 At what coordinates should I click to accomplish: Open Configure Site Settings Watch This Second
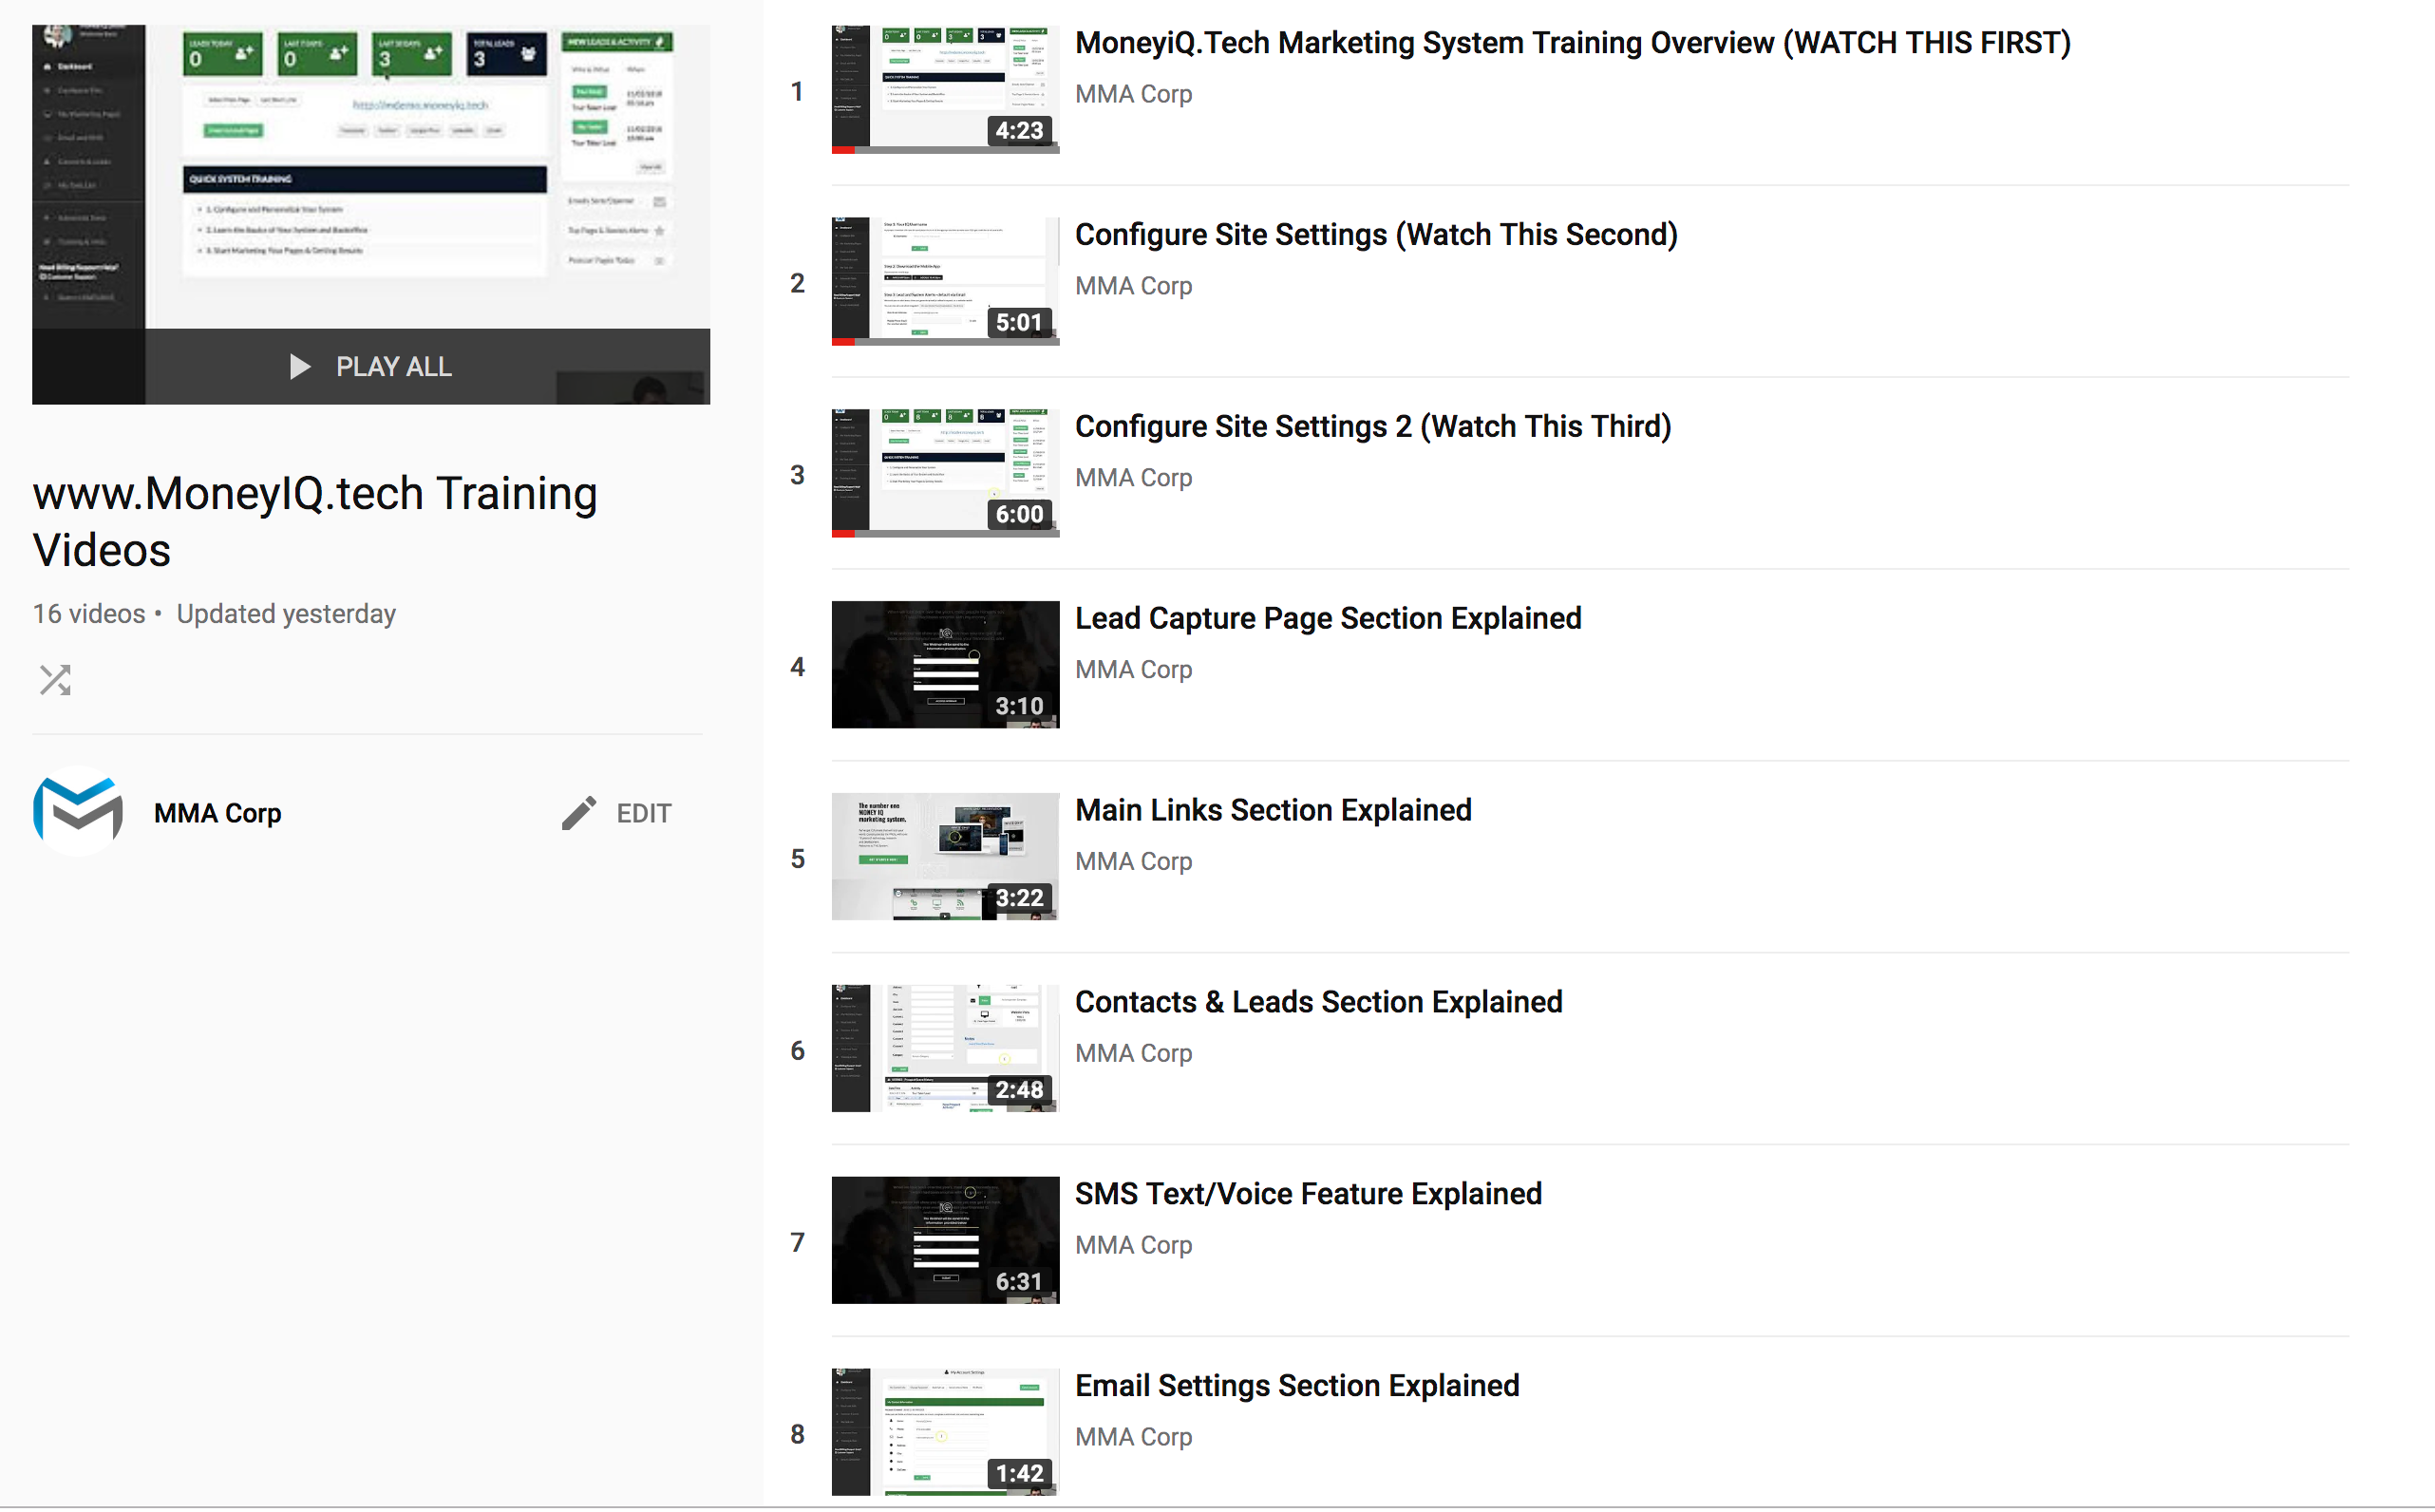[1375, 235]
